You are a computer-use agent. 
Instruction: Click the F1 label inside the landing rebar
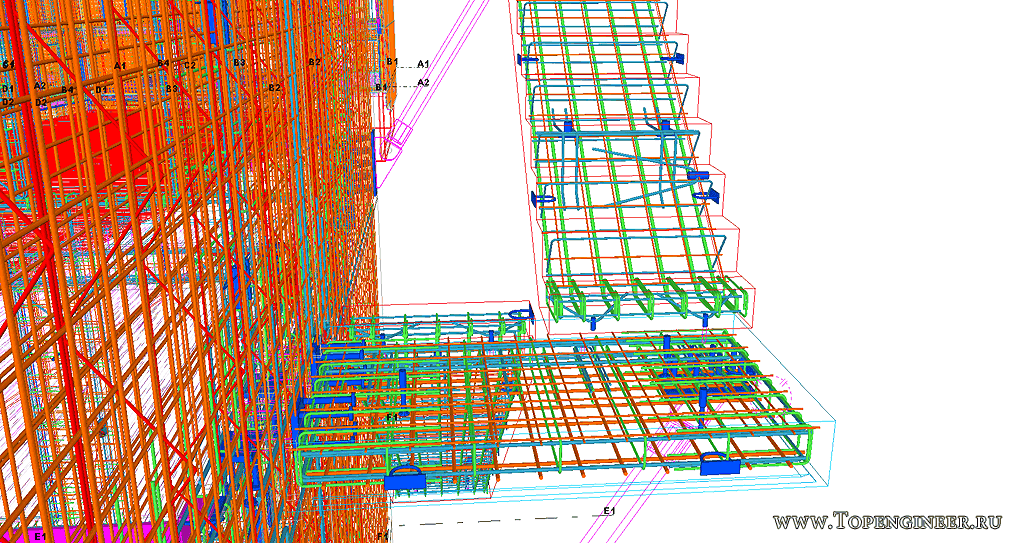pyautogui.click(x=392, y=415)
